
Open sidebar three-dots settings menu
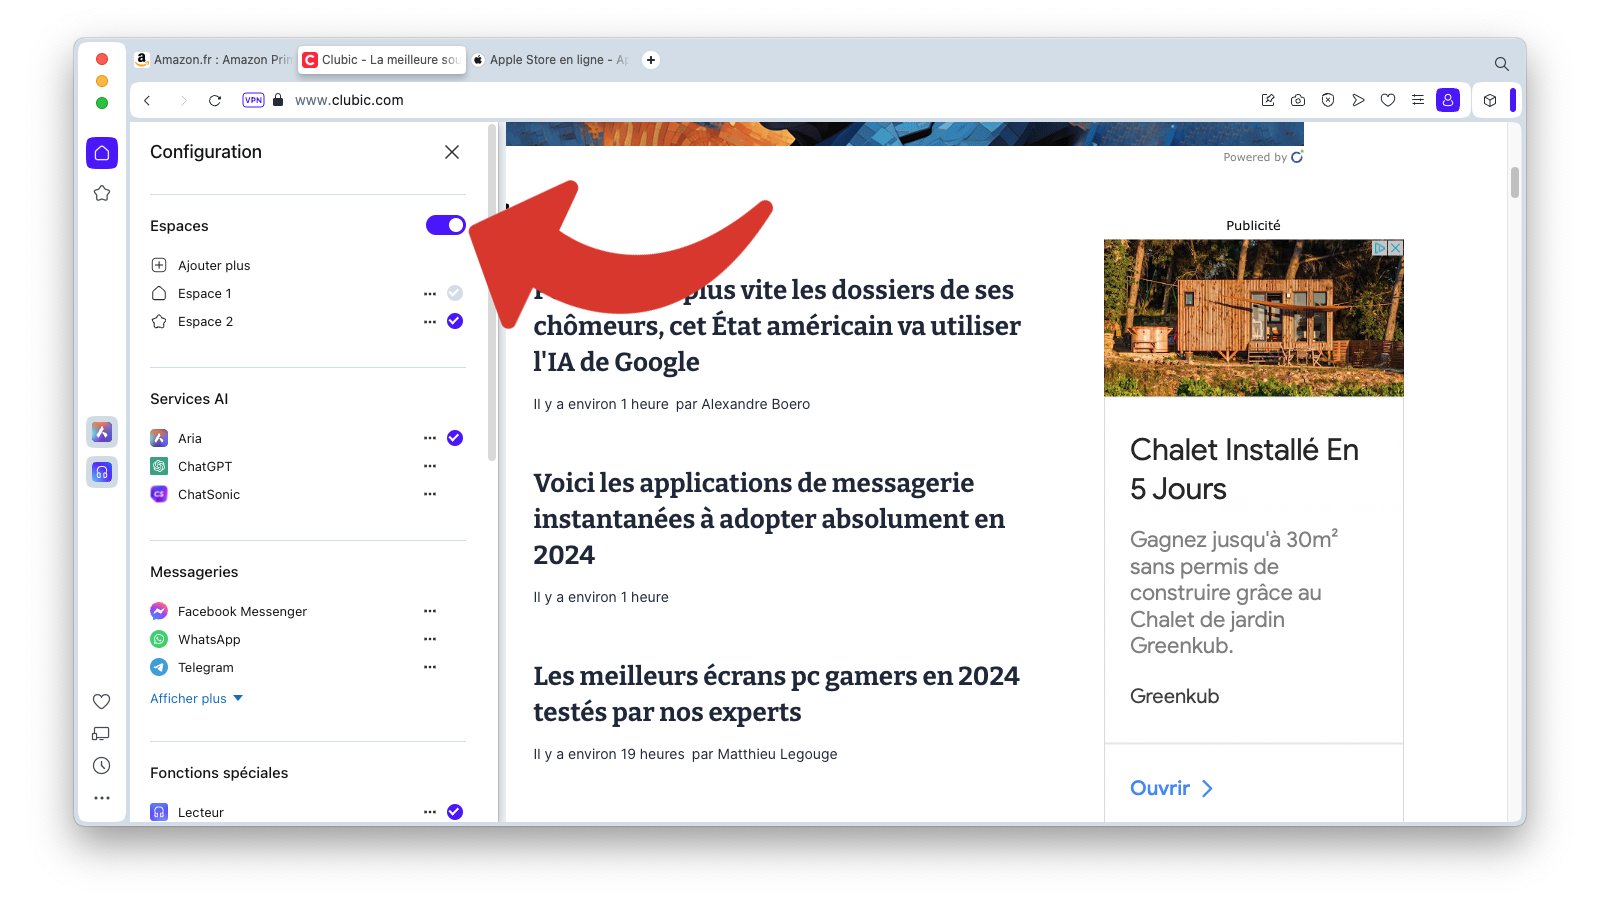pyautogui.click(x=101, y=798)
